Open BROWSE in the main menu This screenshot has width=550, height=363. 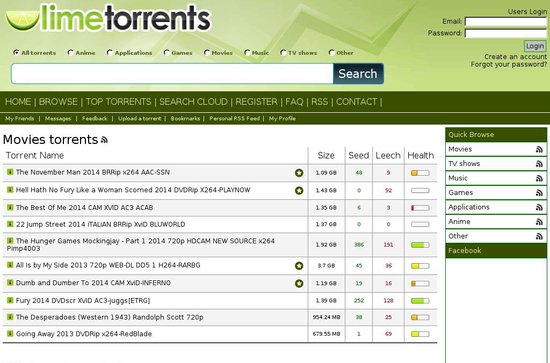(x=58, y=102)
